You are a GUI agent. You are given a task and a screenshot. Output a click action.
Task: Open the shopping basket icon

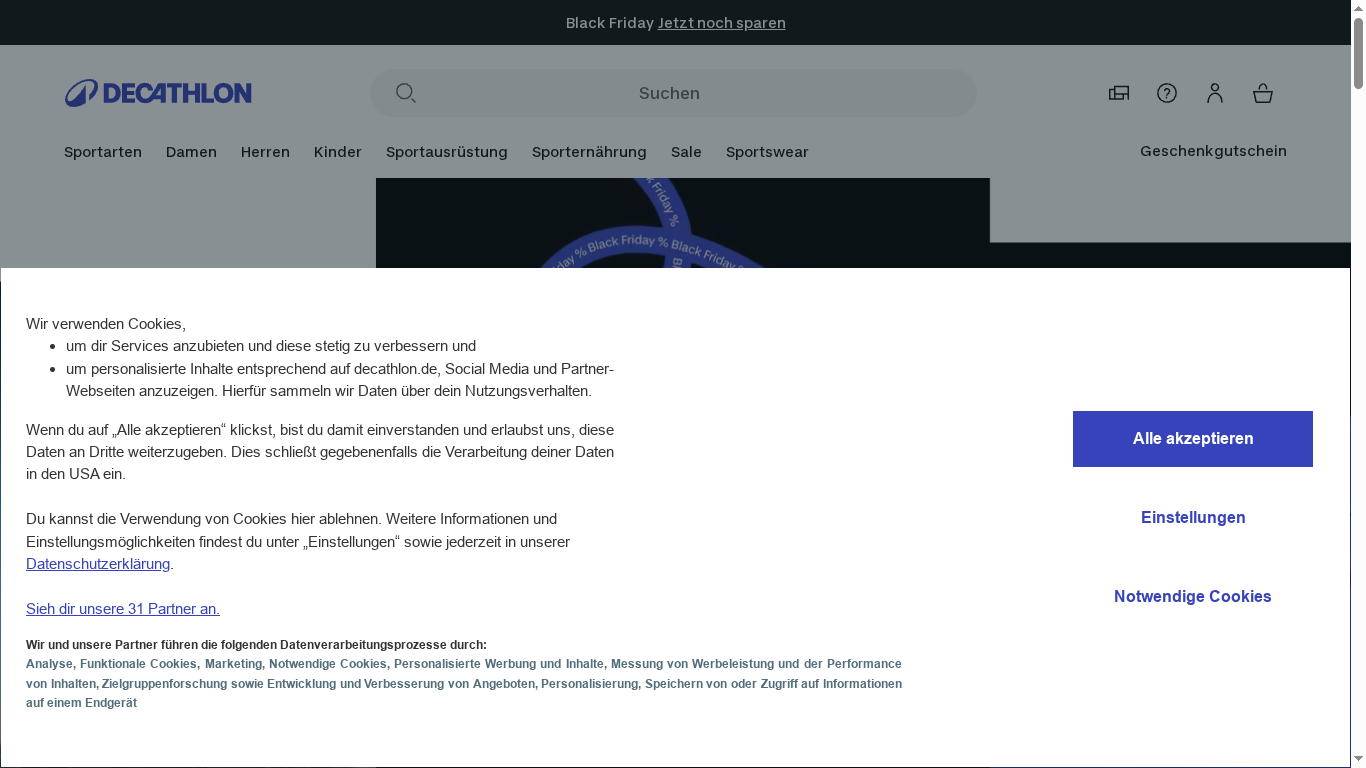1262,93
